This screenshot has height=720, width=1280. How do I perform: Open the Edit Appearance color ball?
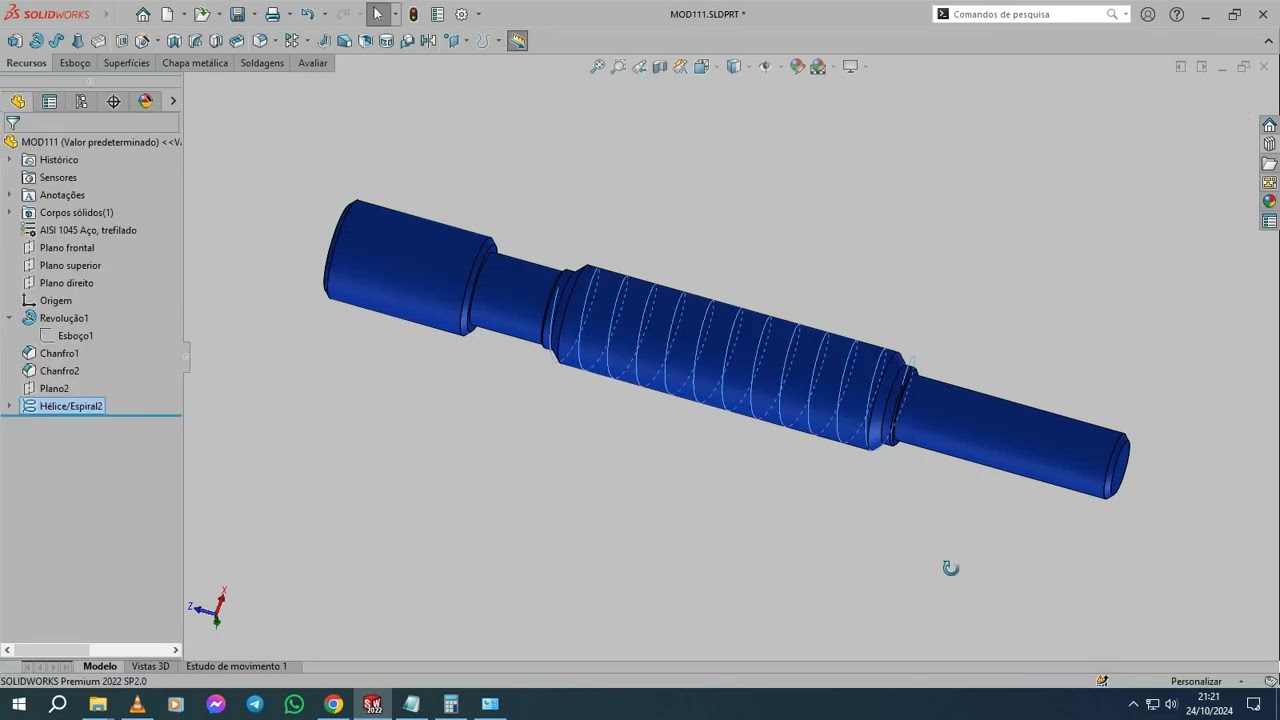(x=797, y=66)
